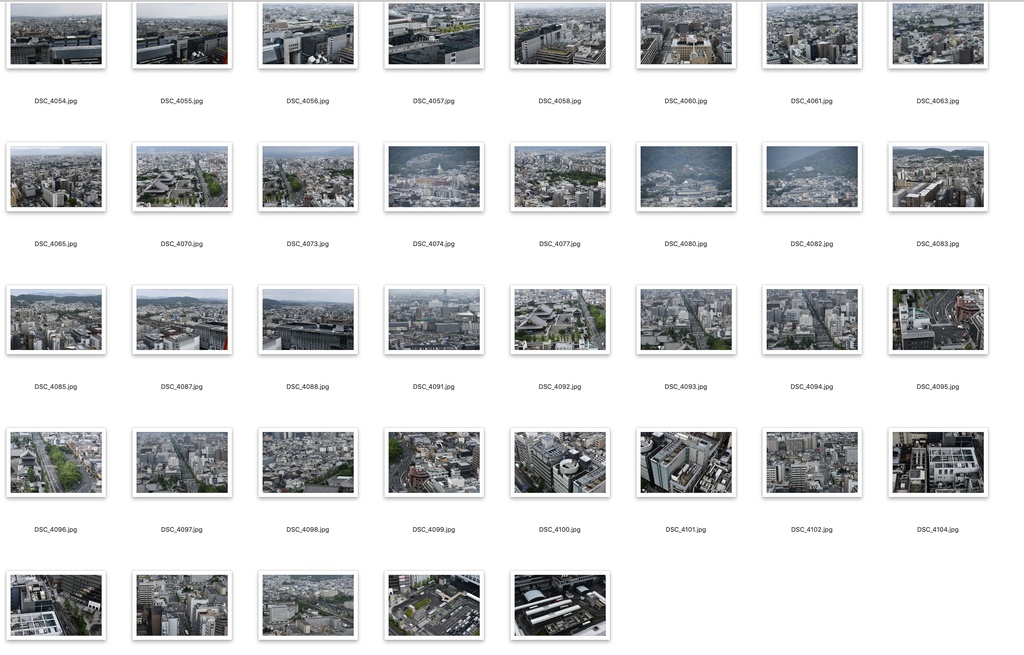View the DSC_4091.jpg image thumbnail

coord(433,319)
